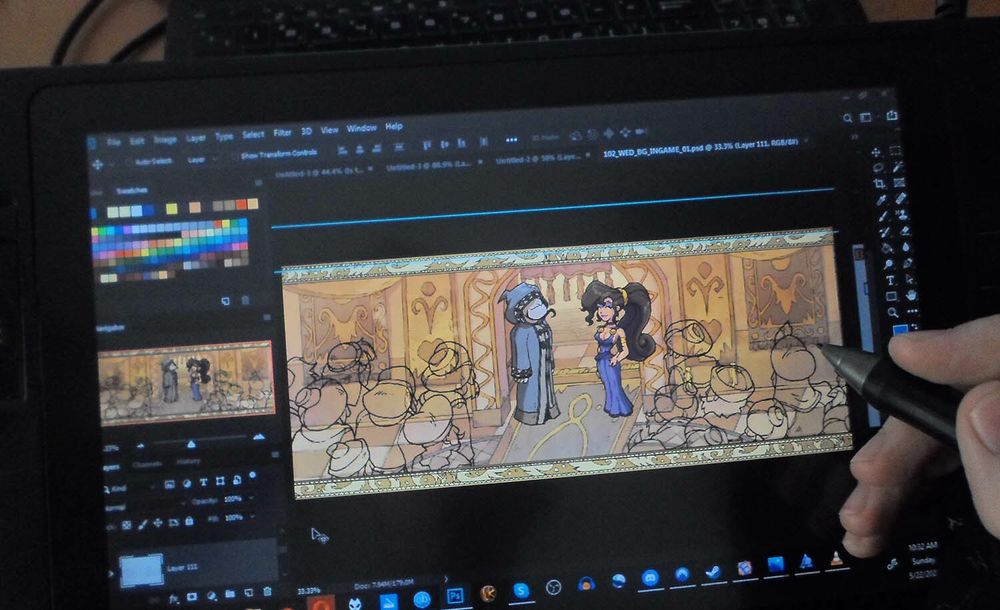Add a layer style with fx icon

click(173, 599)
